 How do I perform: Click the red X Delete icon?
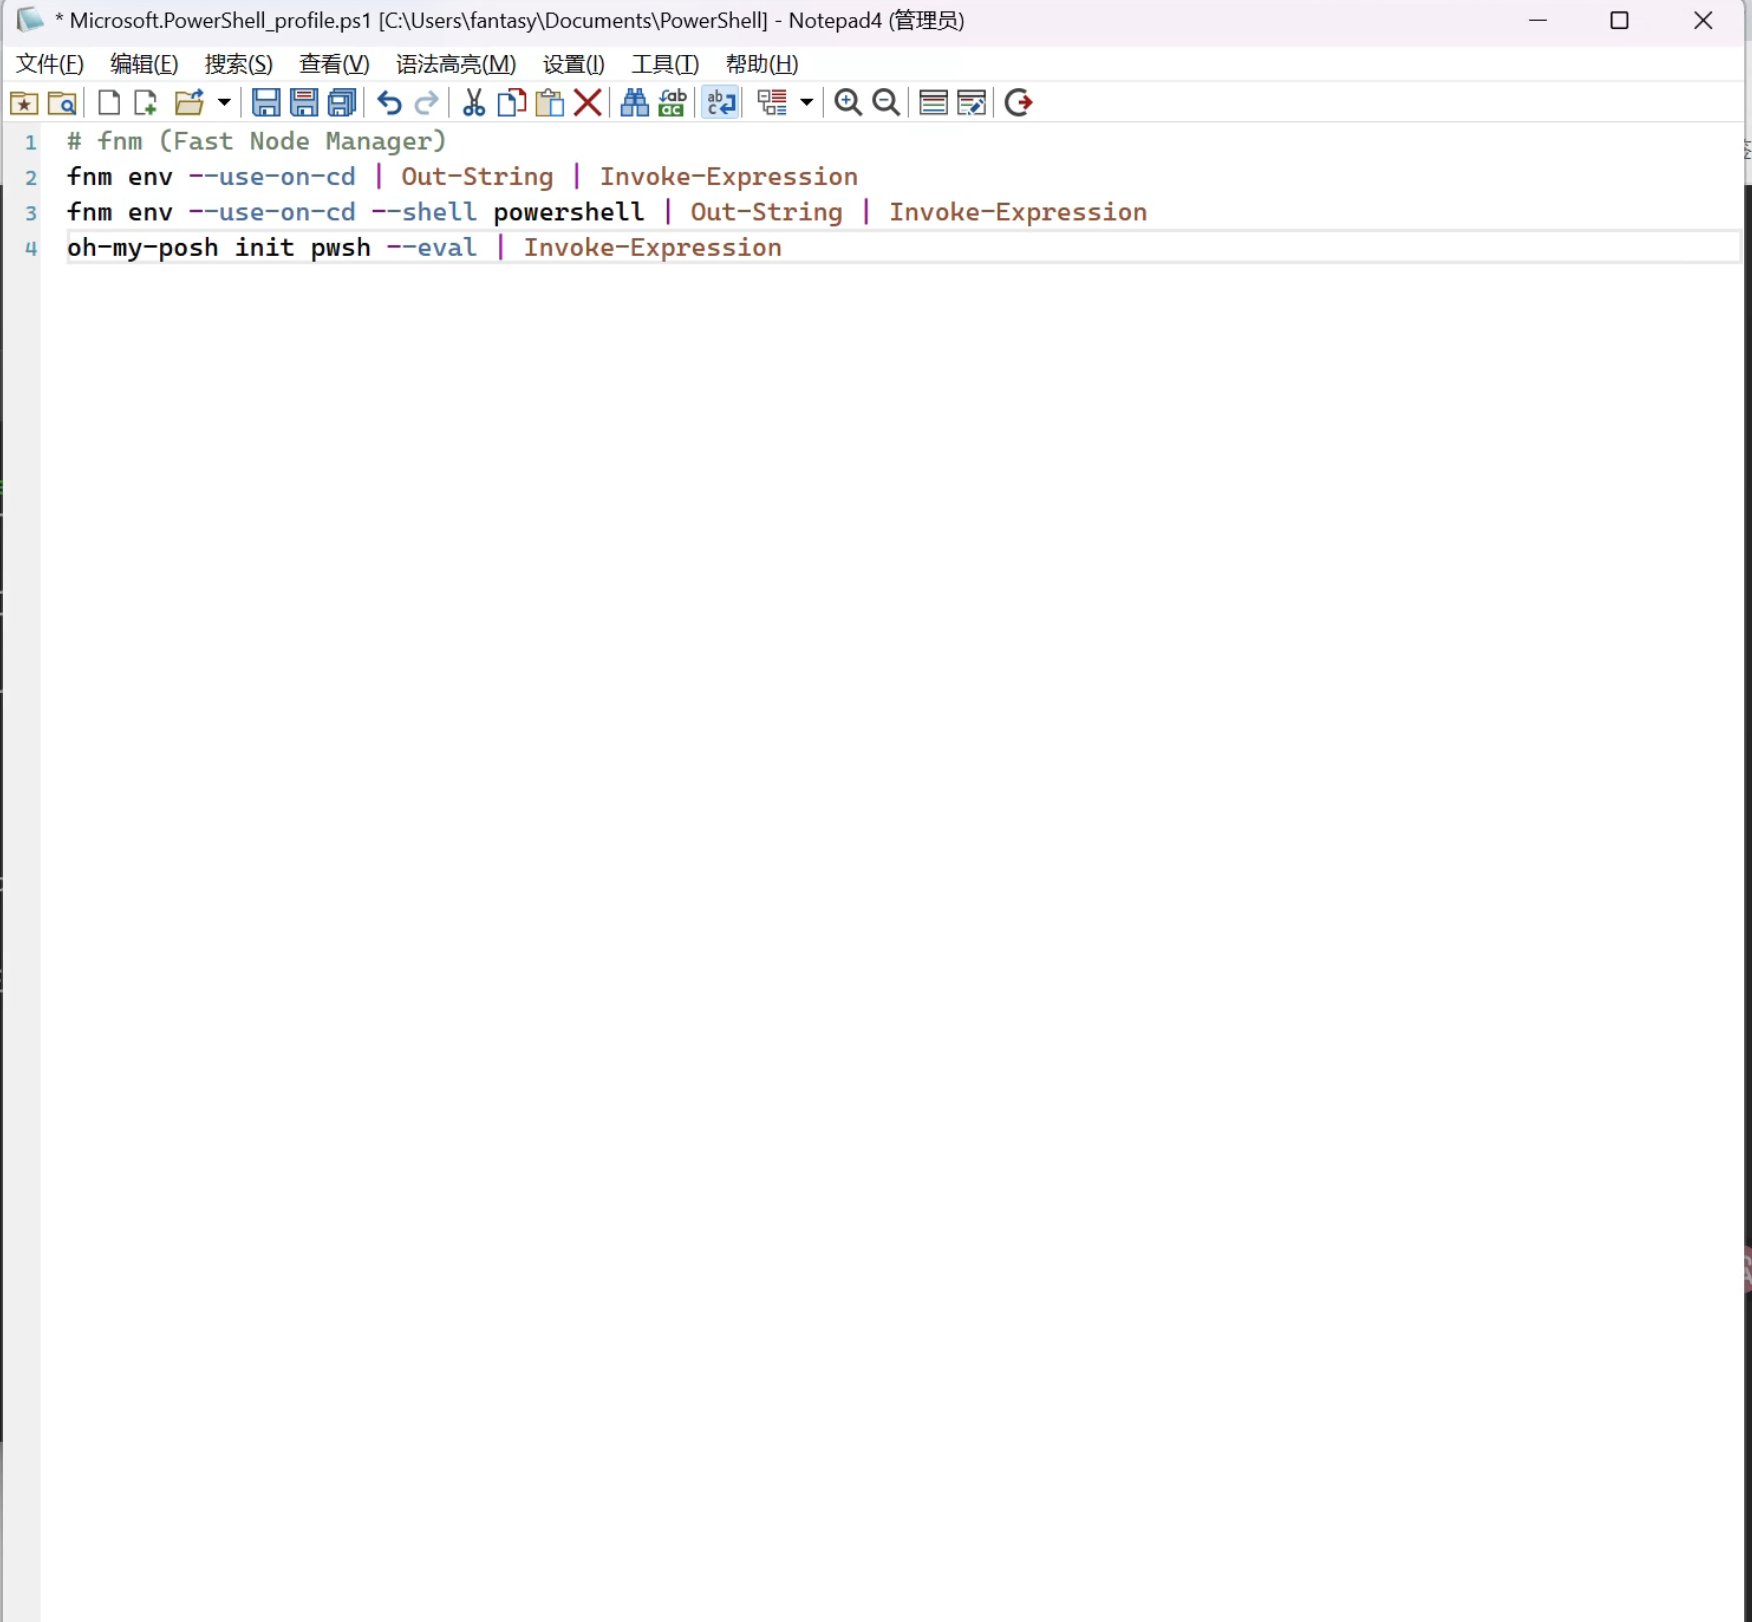[x=588, y=103]
